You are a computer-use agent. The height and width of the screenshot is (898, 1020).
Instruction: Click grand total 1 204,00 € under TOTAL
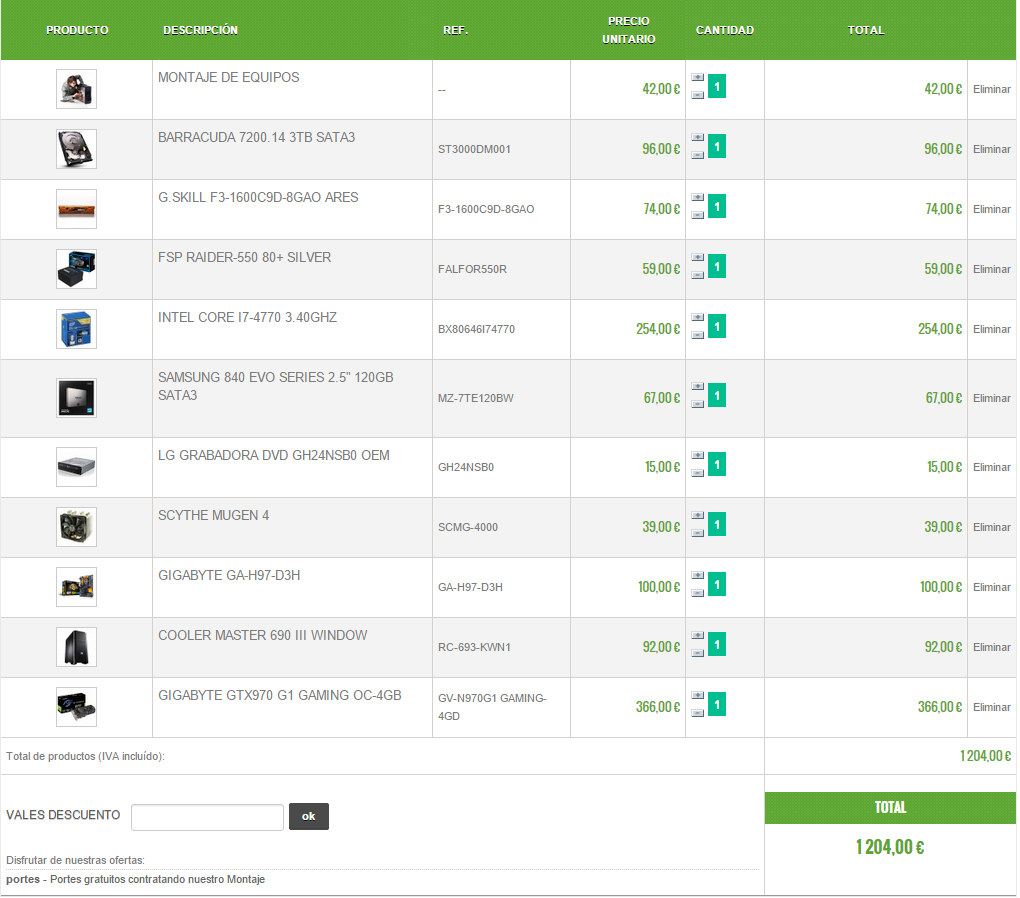pos(889,847)
